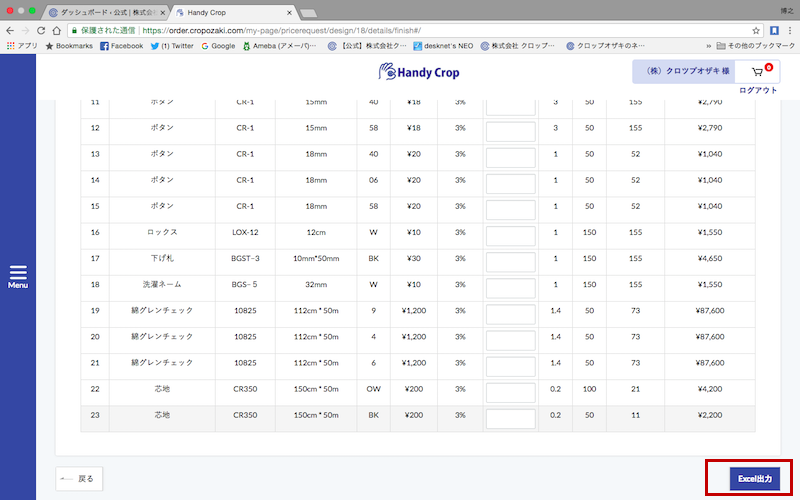Viewport: 800px width, 500px height.
Task: Click the Handy Crop logo
Action: click(x=418, y=72)
